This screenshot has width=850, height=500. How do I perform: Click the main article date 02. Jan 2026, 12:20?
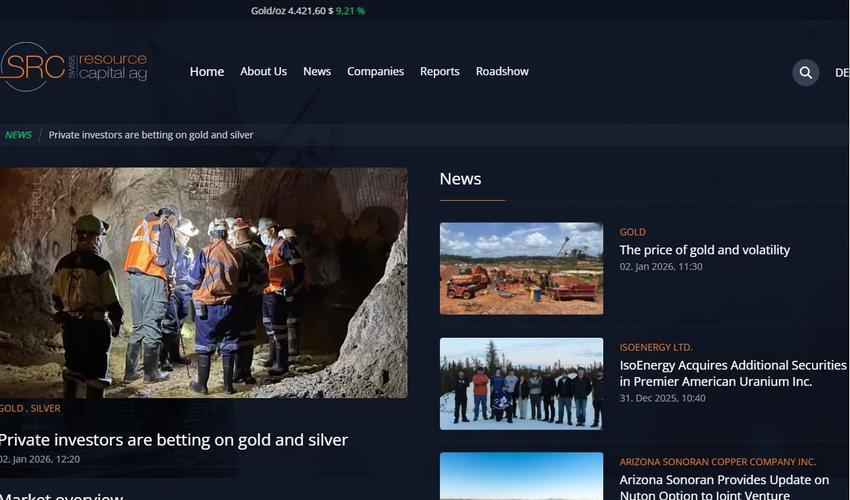pos(40,459)
